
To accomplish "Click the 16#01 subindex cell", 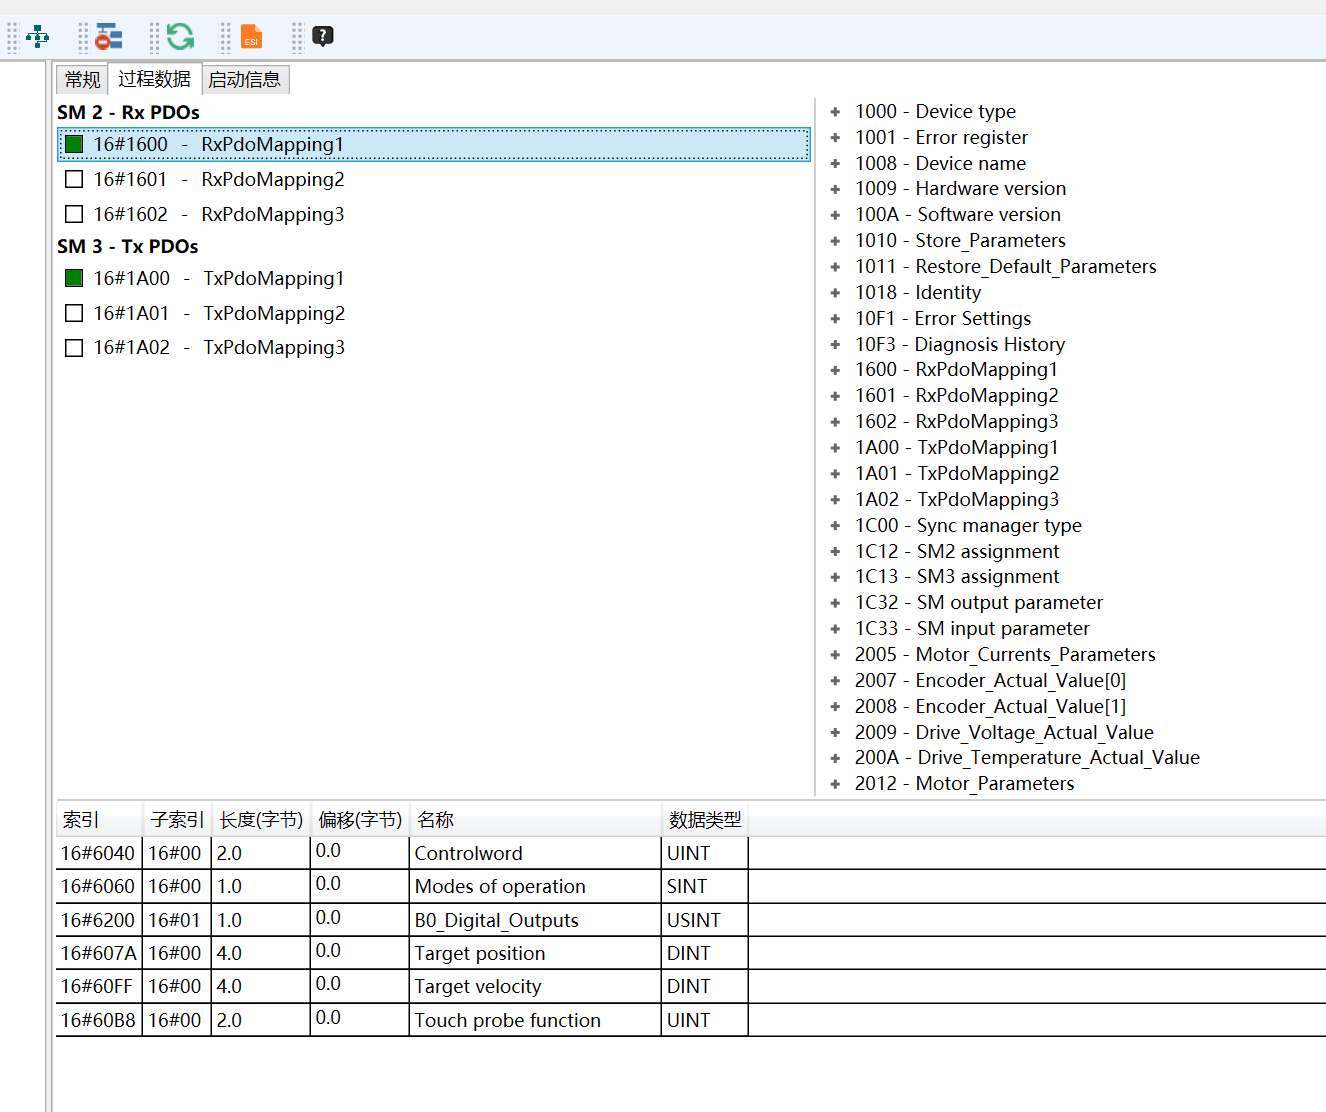I will (x=176, y=920).
